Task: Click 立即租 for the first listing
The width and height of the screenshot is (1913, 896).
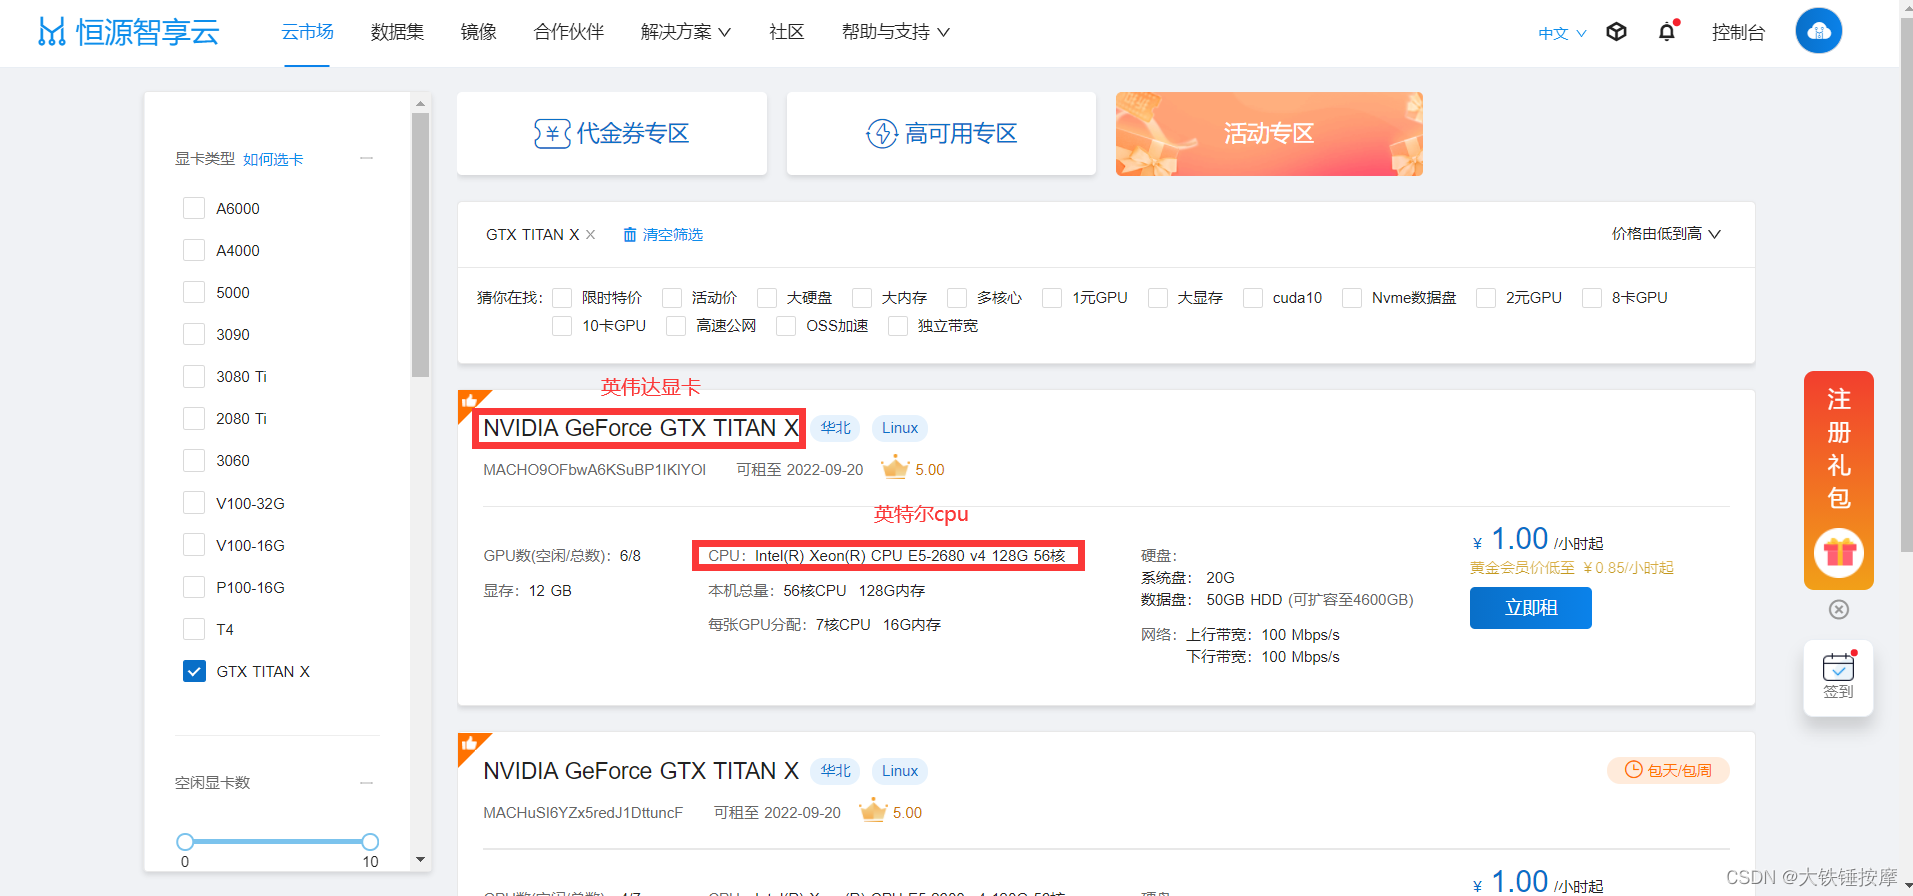Action: pyautogui.click(x=1531, y=608)
